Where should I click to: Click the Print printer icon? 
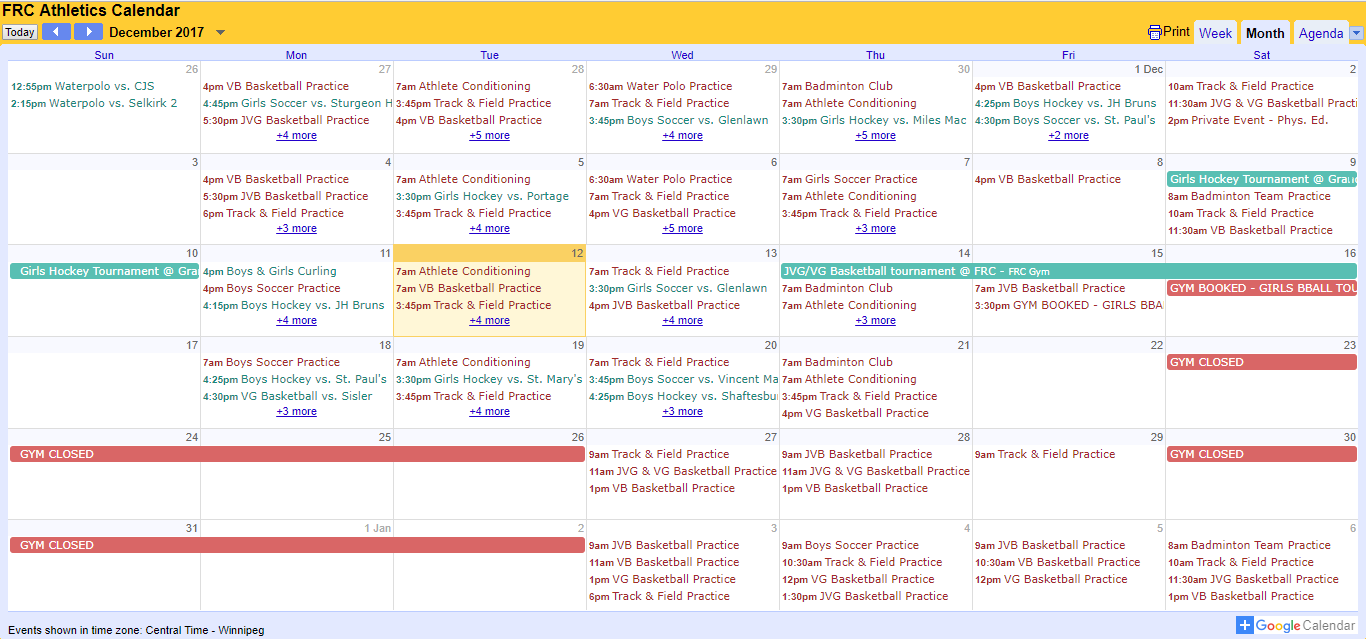pos(1155,32)
